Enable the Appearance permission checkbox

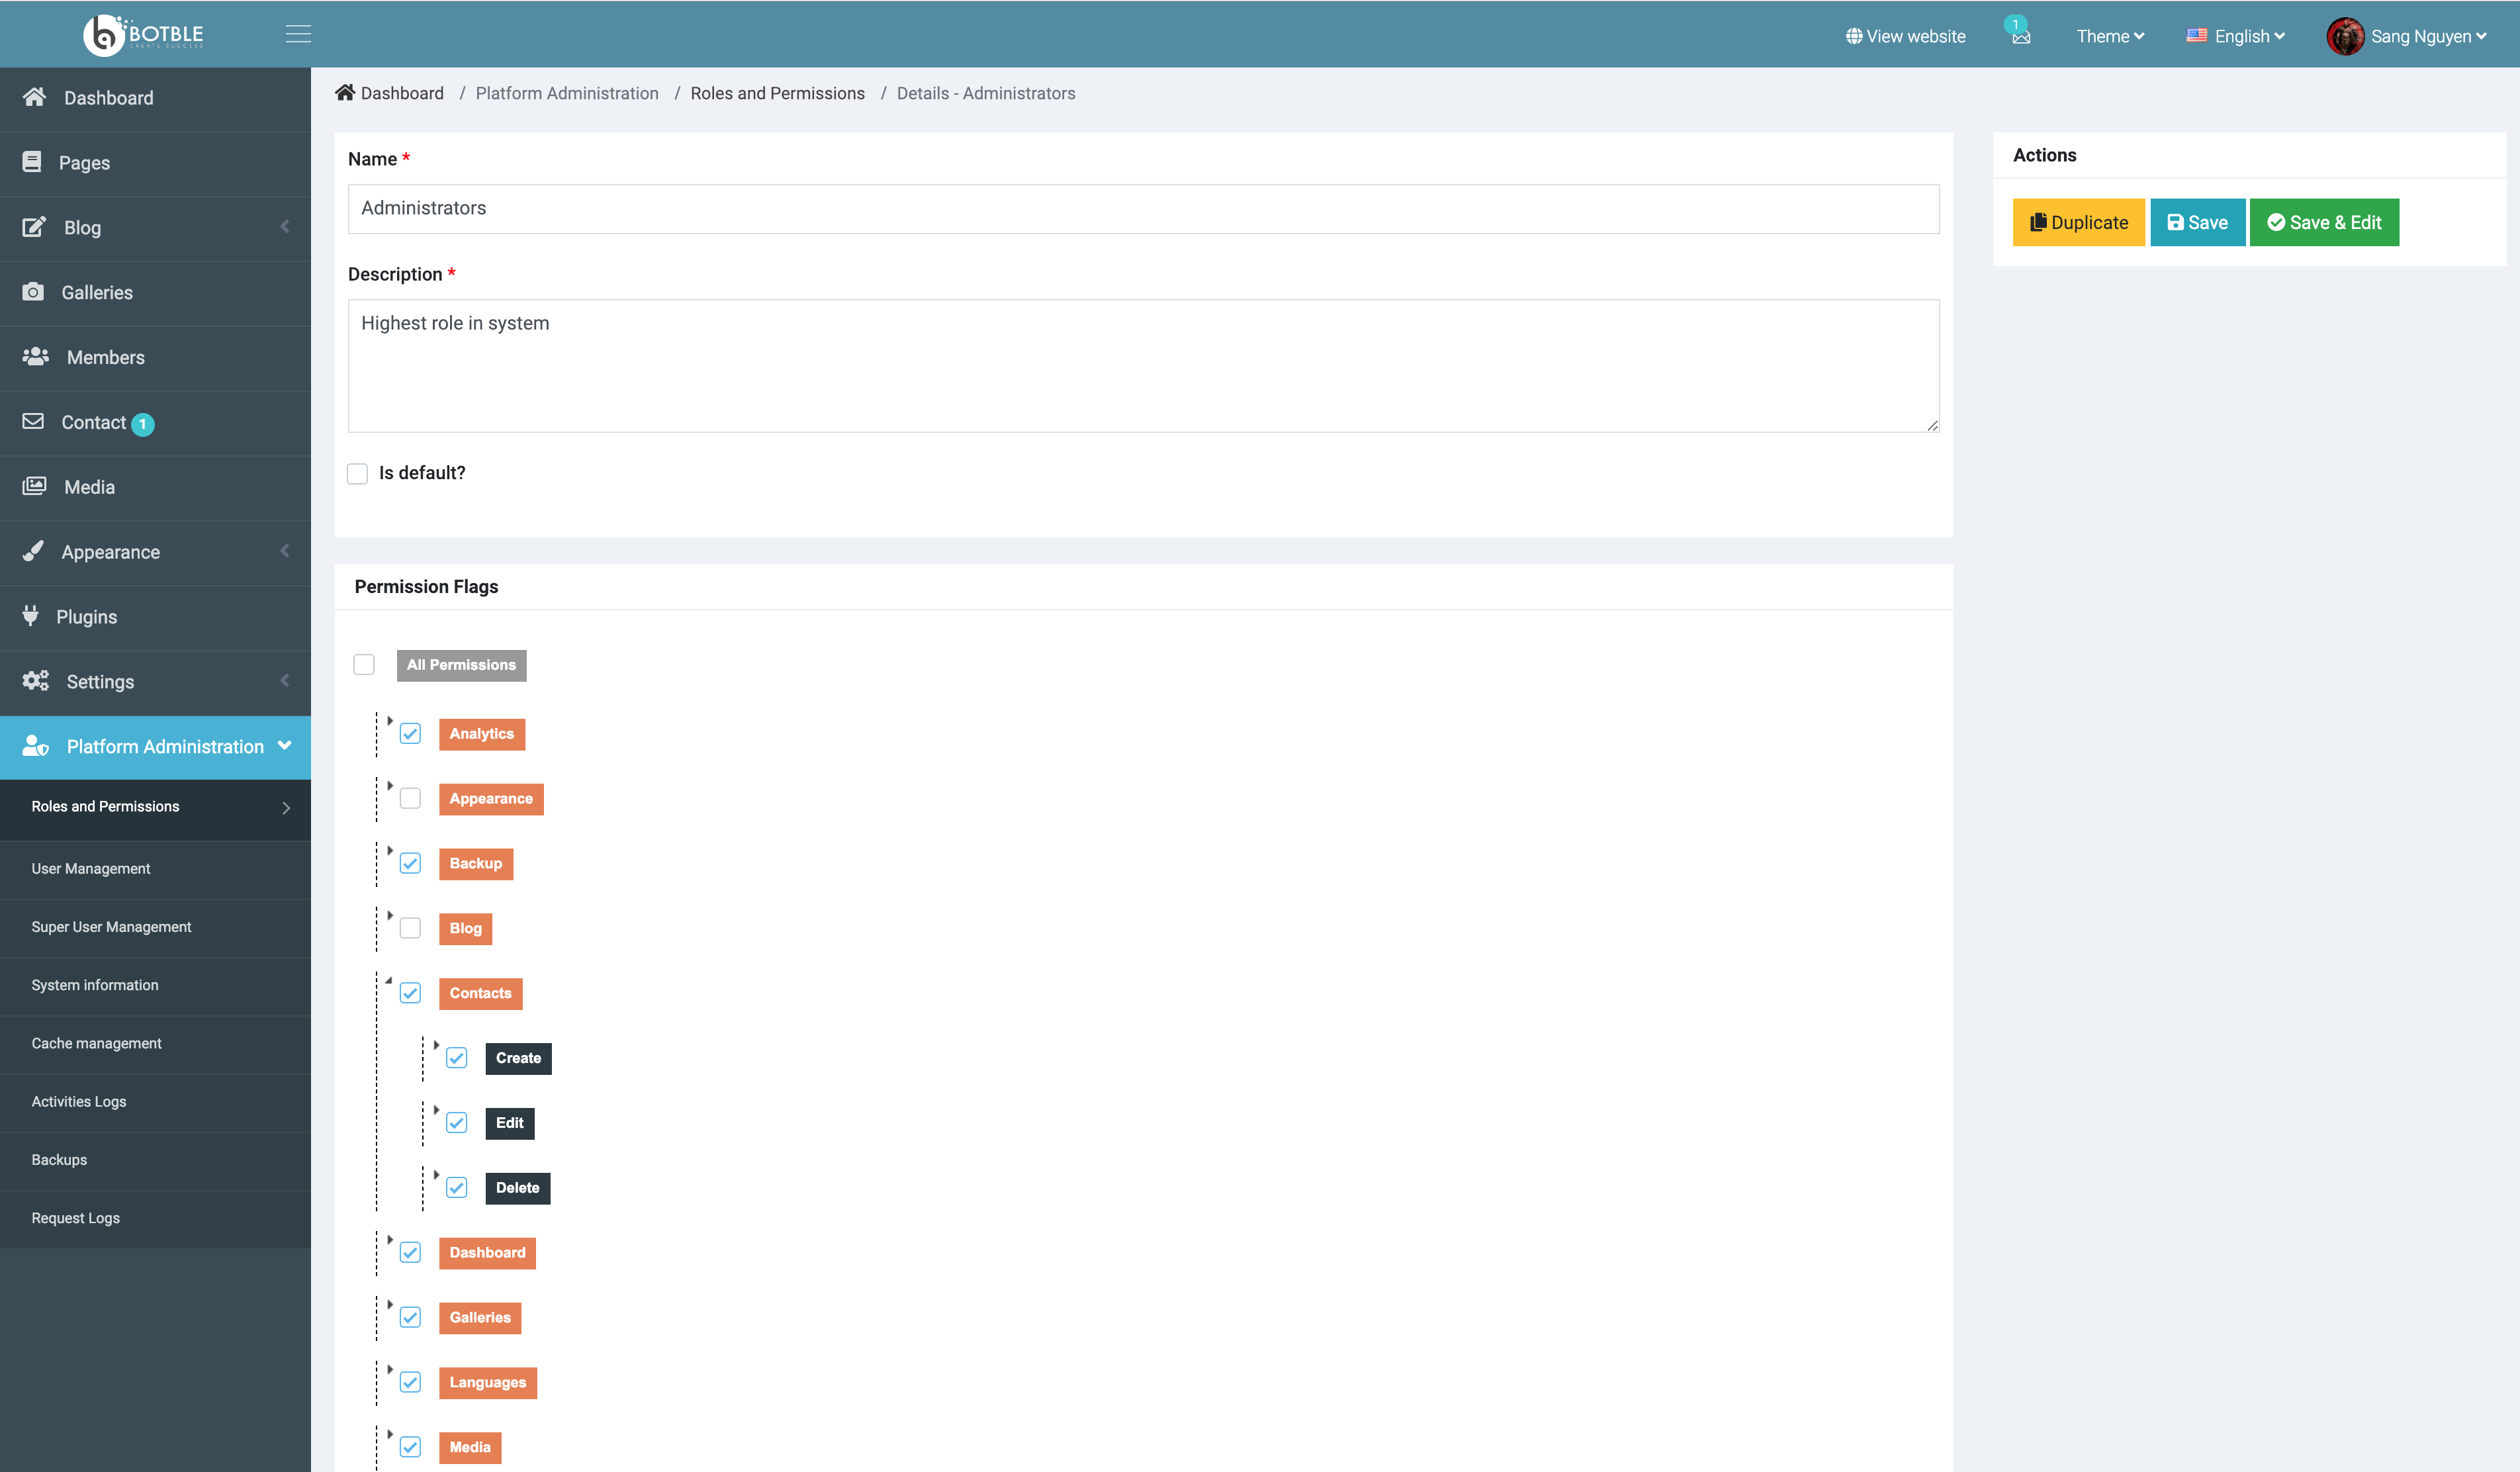point(410,798)
